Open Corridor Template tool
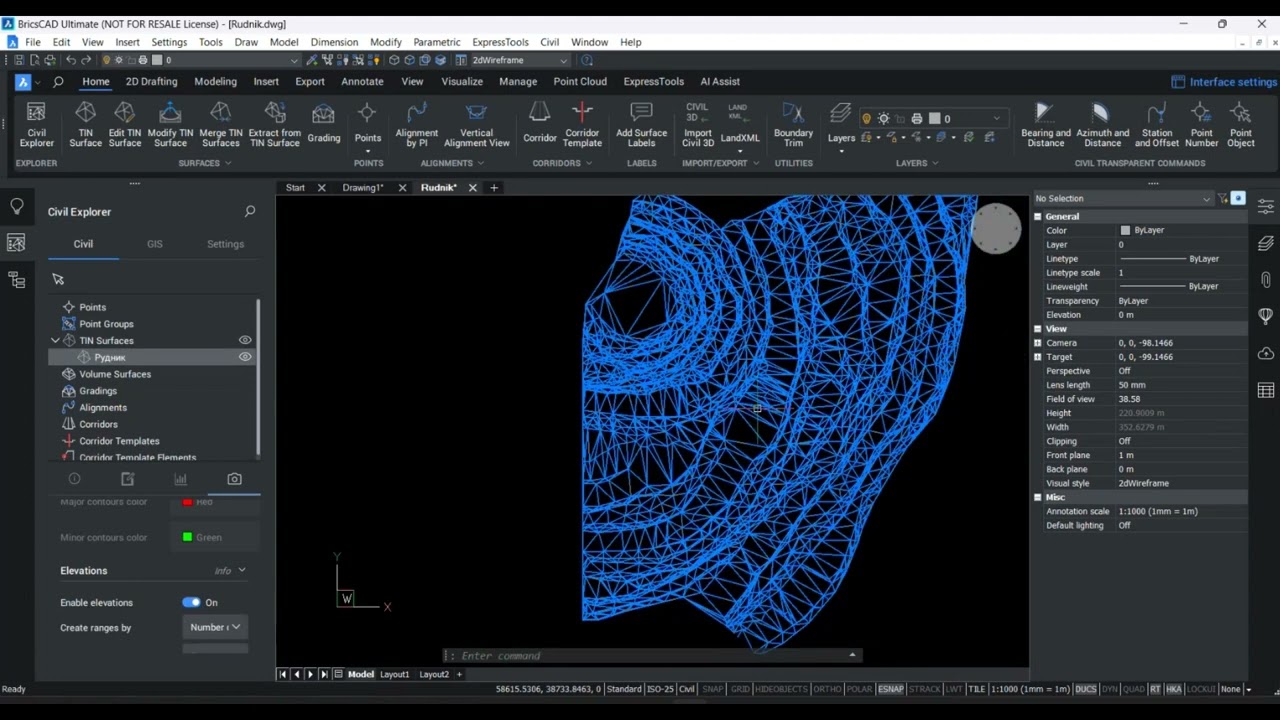Image resolution: width=1280 pixels, height=720 pixels. 582,124
